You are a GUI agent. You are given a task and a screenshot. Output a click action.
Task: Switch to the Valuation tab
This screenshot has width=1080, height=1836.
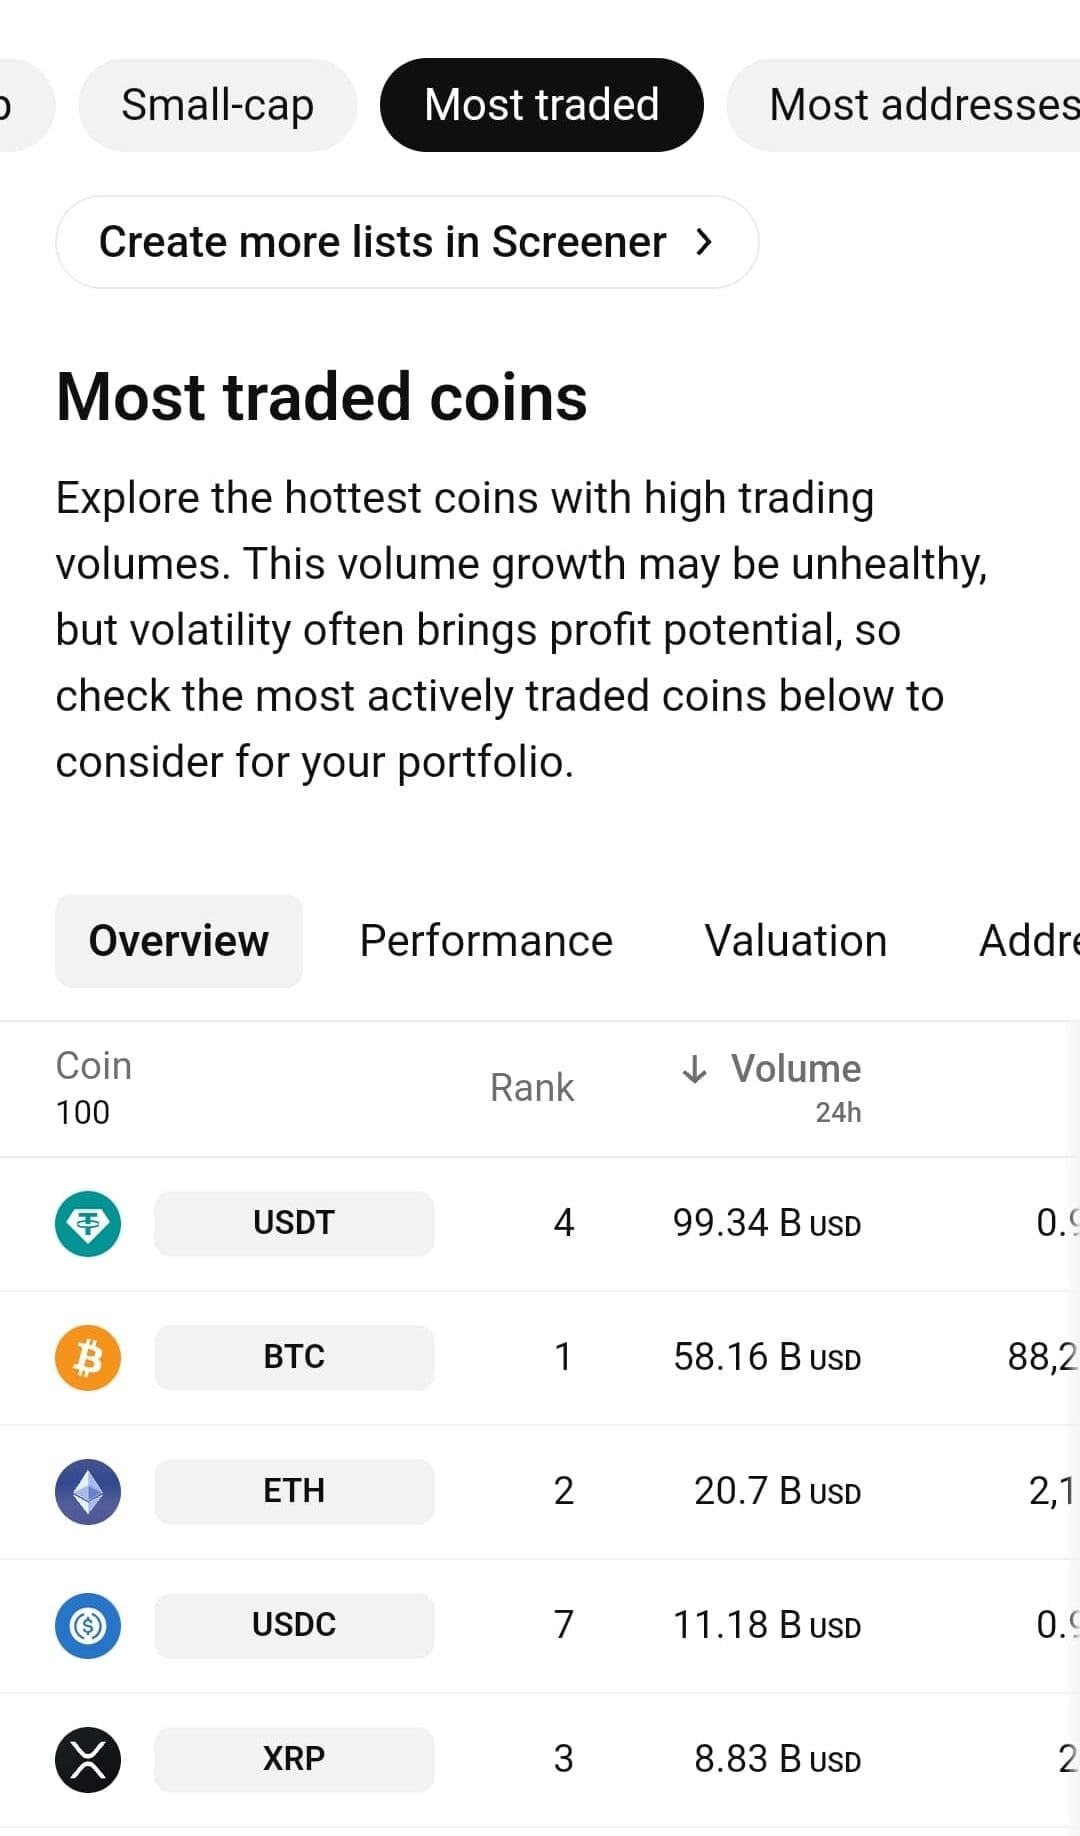795,941
